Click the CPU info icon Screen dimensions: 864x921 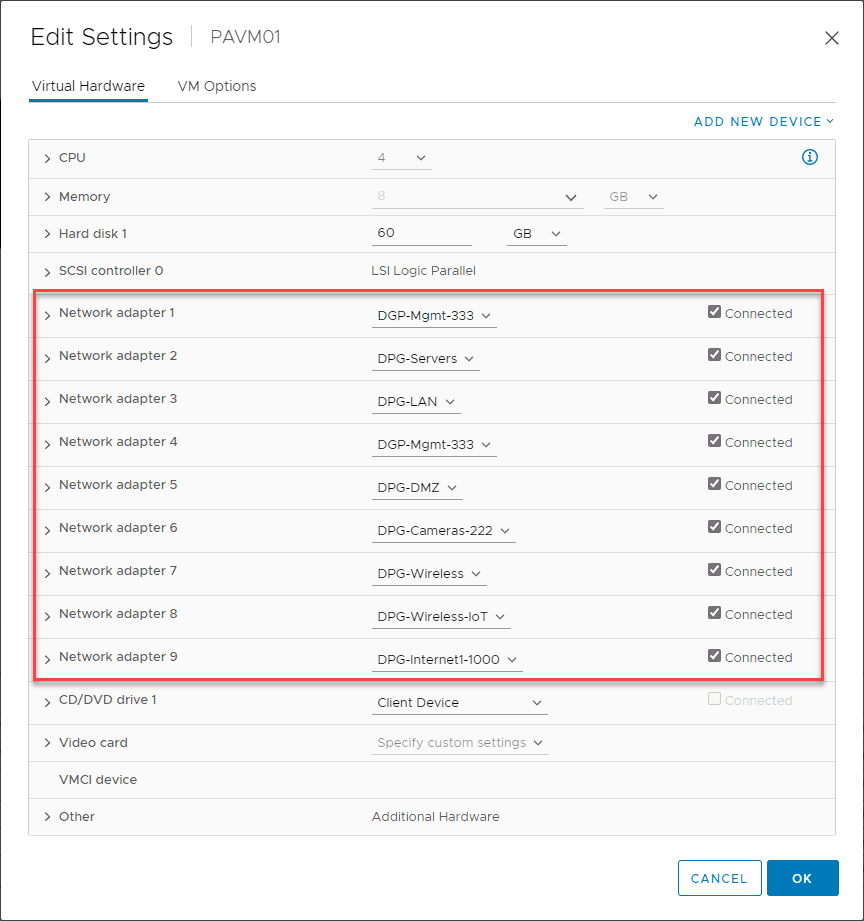[810, 157]
